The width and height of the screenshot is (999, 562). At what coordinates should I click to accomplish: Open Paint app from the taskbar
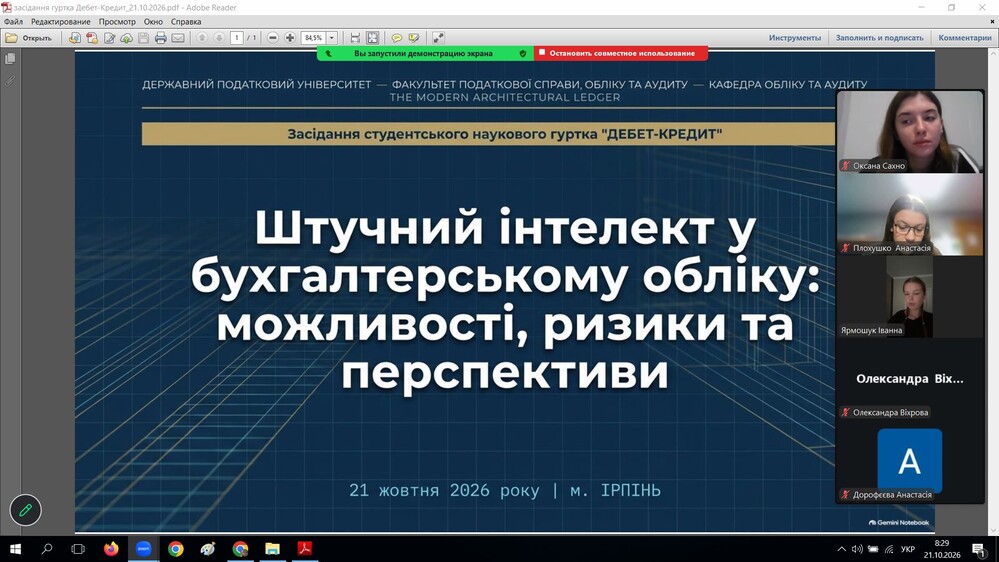click(x=208, y=549)
